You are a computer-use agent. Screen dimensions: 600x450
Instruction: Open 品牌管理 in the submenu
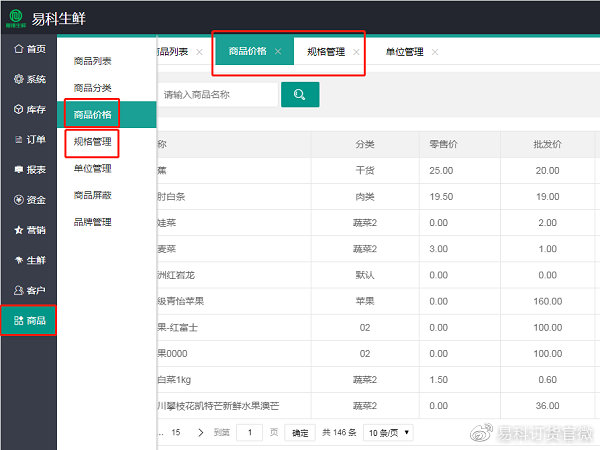(x=93, y=222)
